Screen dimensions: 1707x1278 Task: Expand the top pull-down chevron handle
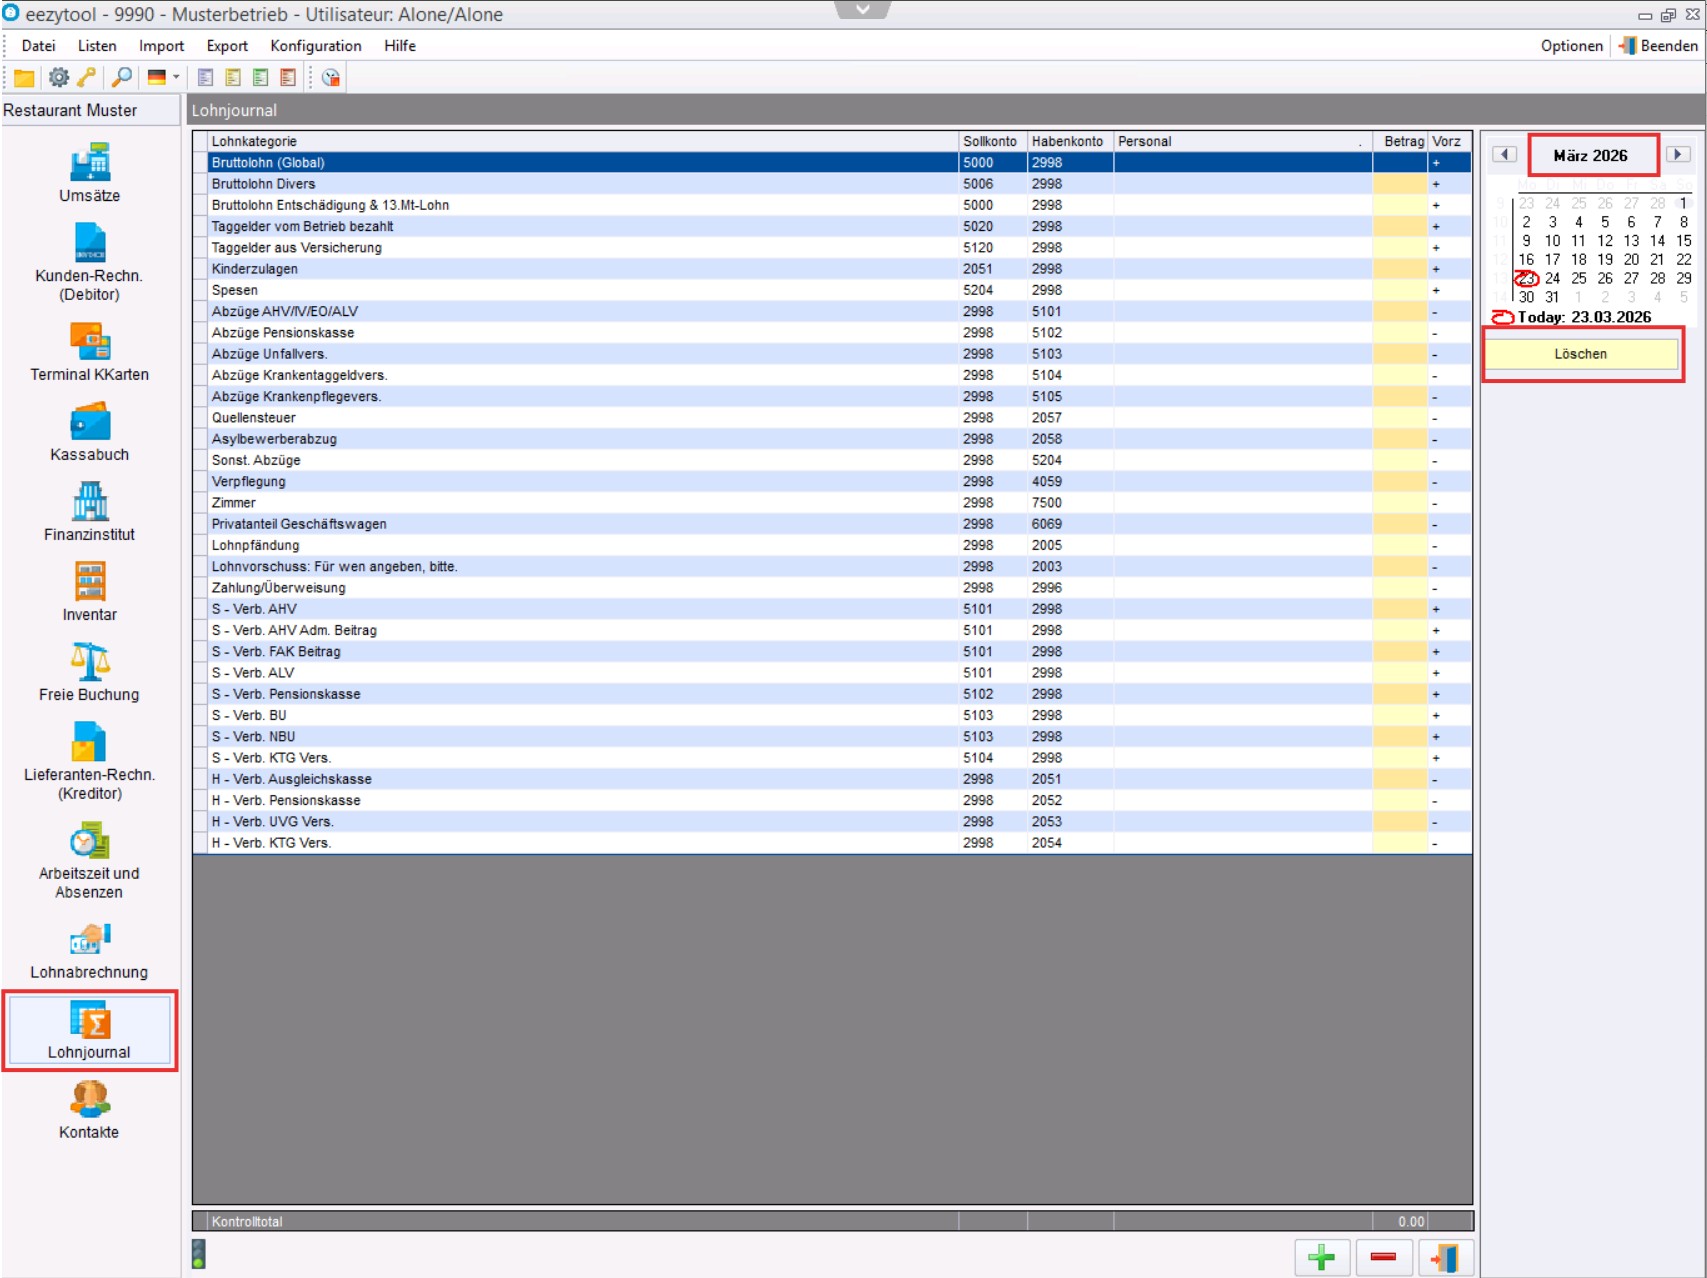click(x=862, y=9)
